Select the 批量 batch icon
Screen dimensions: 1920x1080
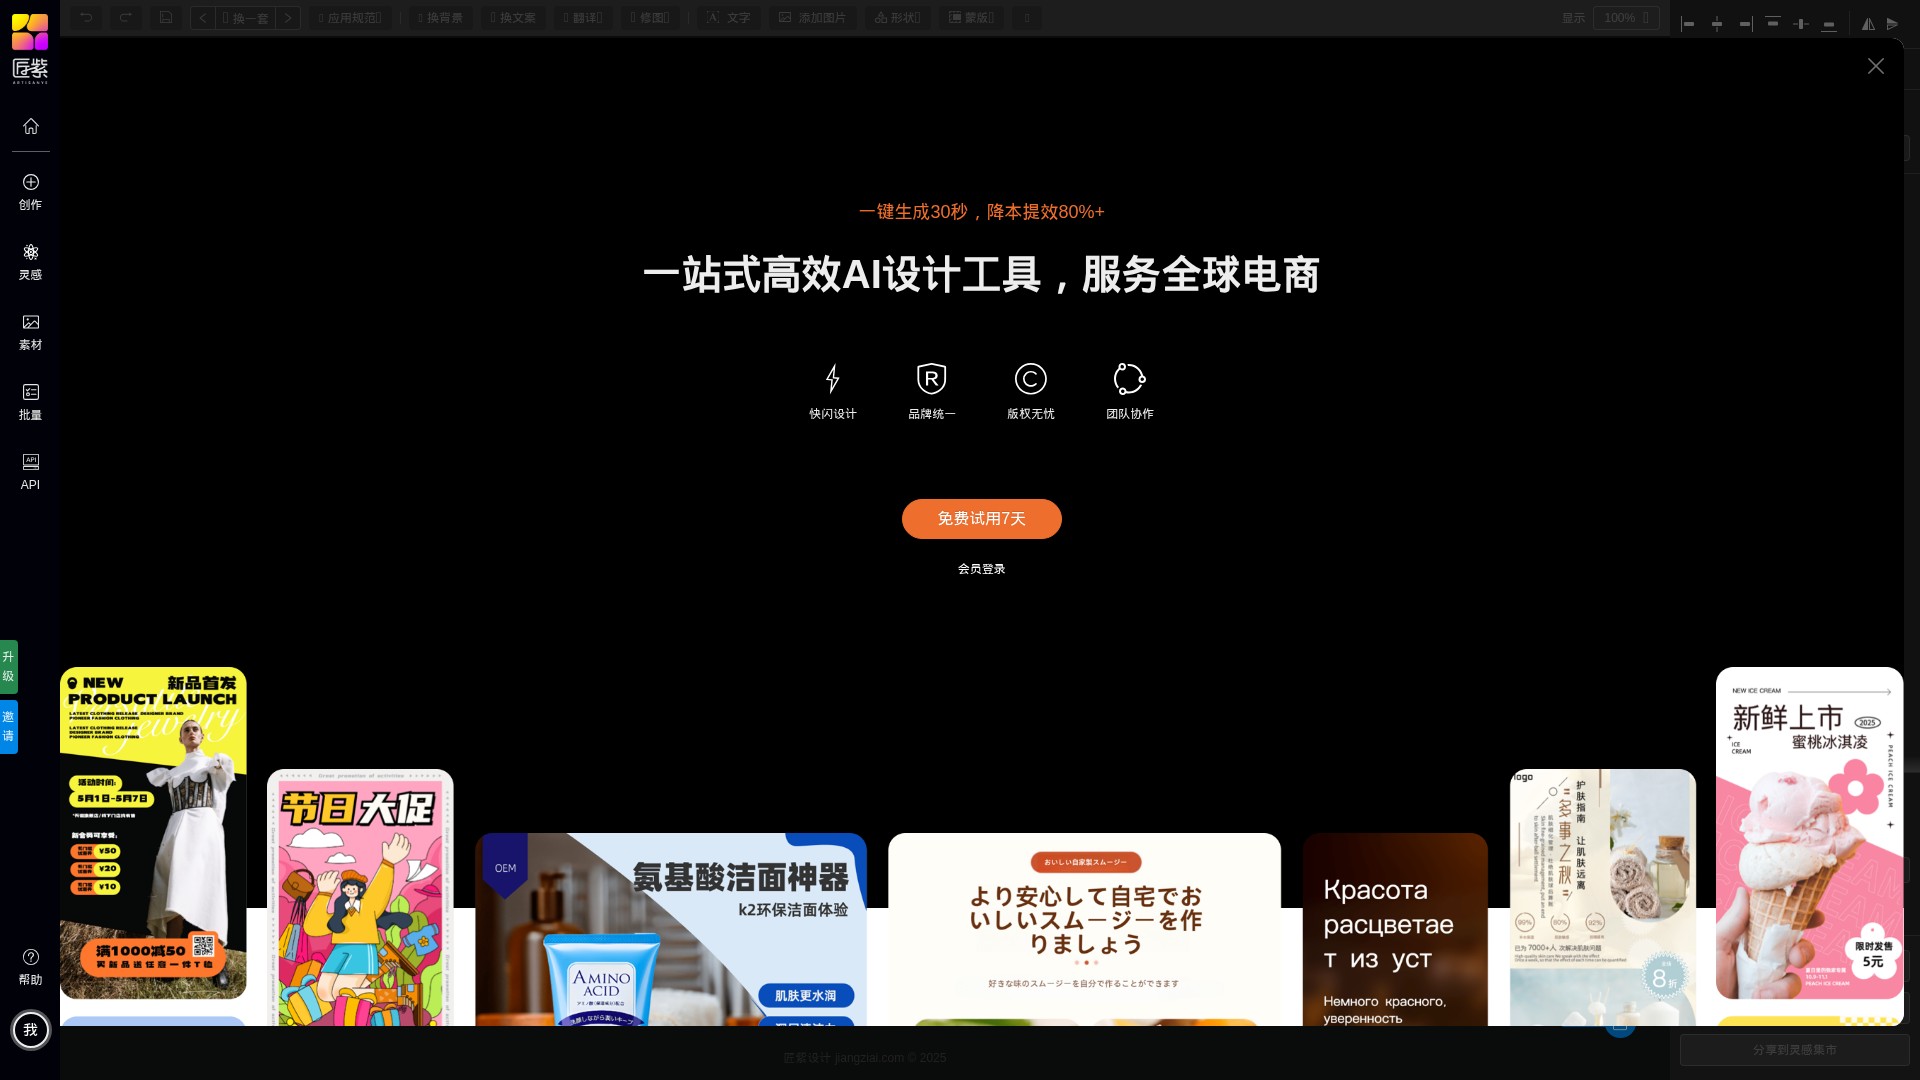pos(30,401)
